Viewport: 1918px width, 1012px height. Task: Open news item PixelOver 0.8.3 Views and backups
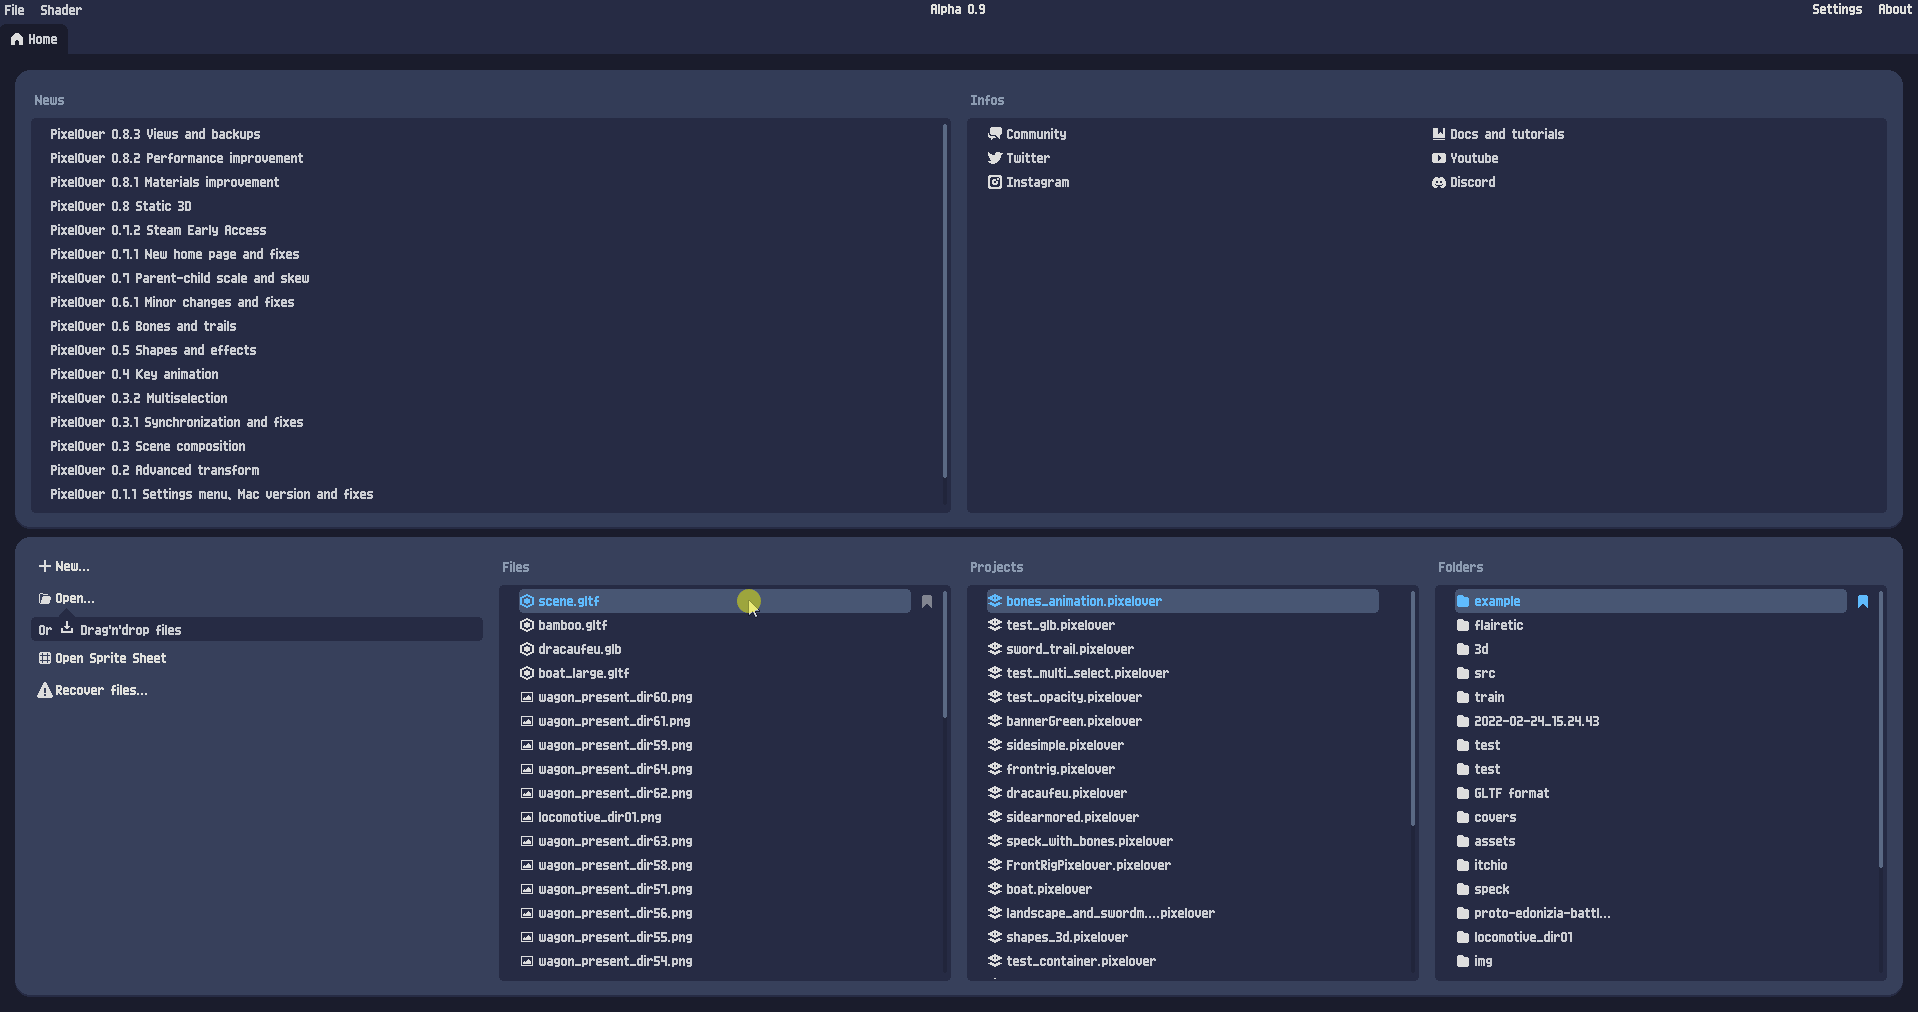[155, 134]
